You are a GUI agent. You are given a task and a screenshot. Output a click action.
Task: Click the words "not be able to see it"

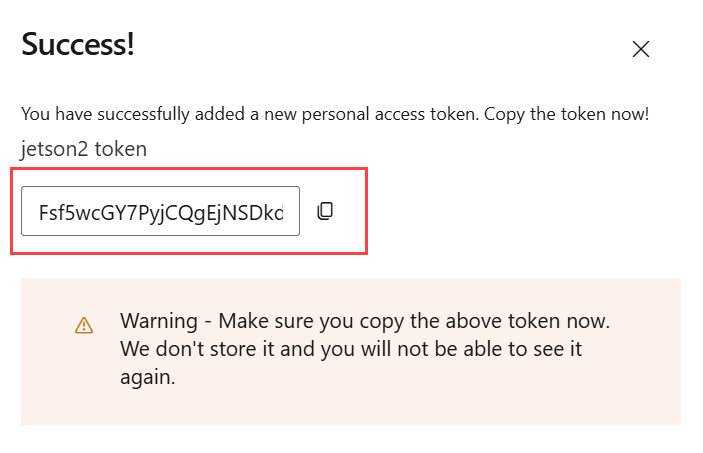(x=489, y=351)
